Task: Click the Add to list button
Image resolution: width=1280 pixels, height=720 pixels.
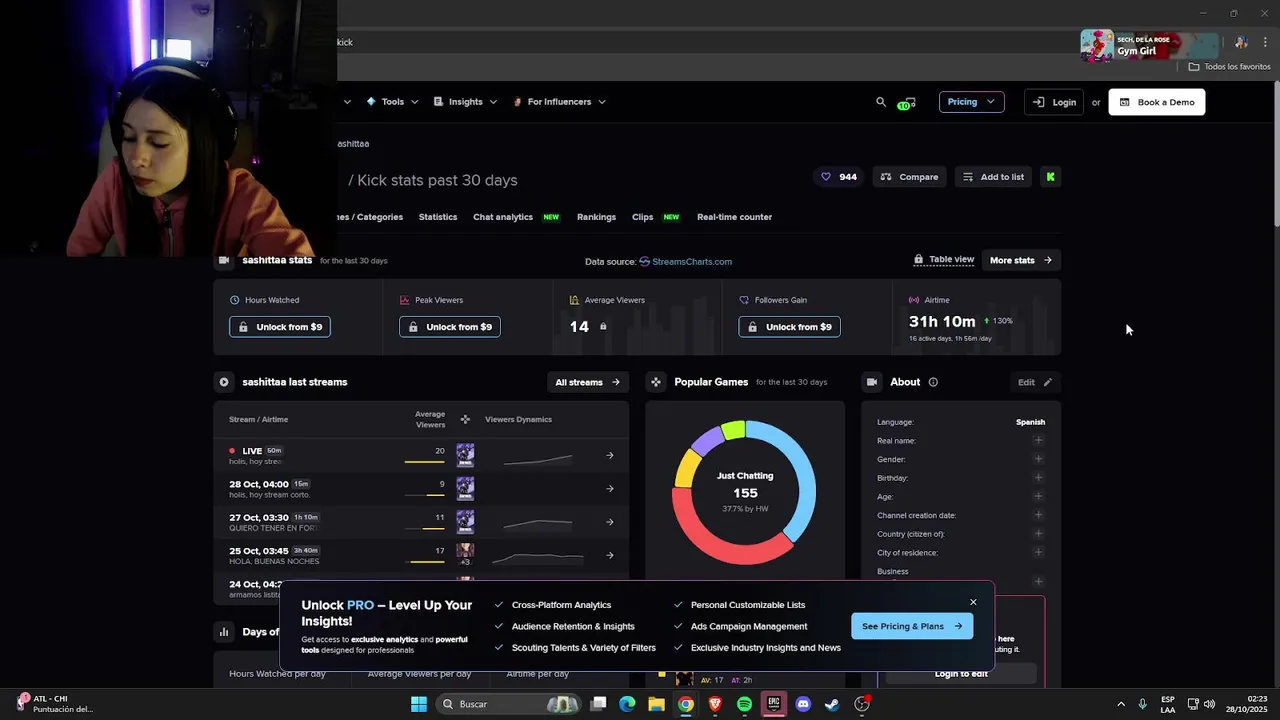Action: tap(993, 177)
